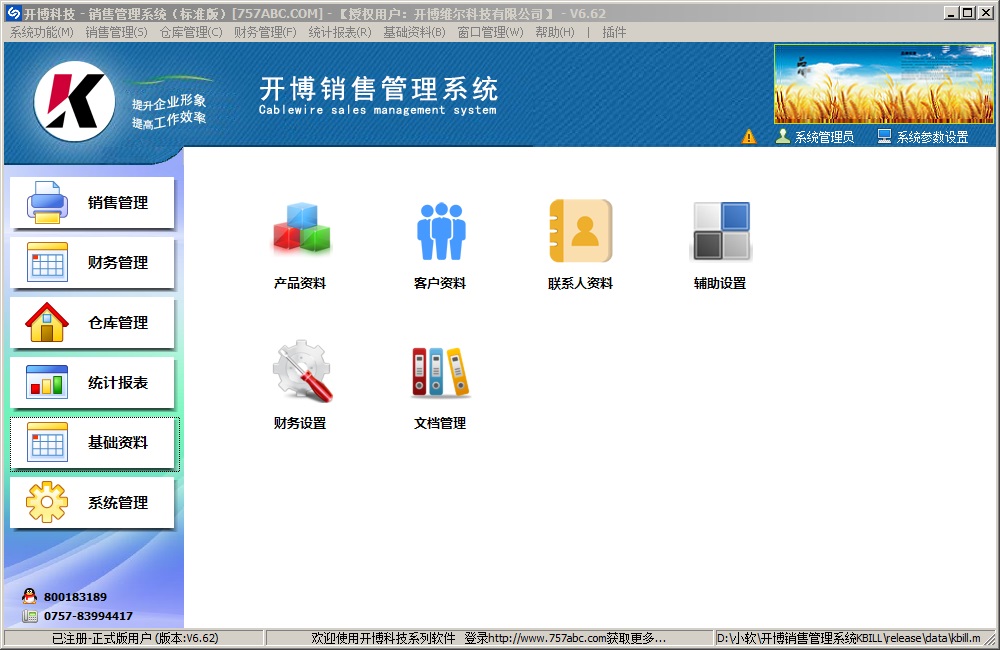The image size is (1000, 650).
Task: Click the house icon beside 仓库管理
Action: coord(47,322)
